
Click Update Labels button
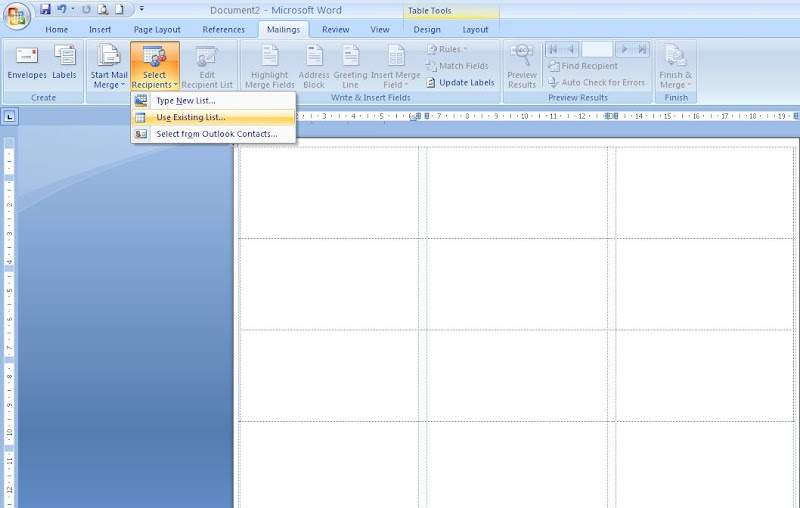coord(460,82)
